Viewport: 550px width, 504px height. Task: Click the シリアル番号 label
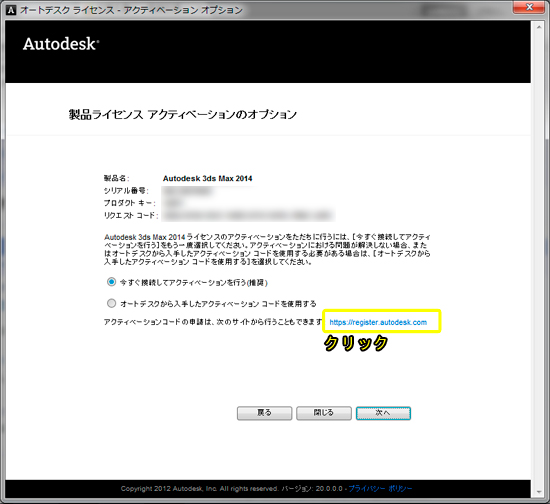(126, 190)
